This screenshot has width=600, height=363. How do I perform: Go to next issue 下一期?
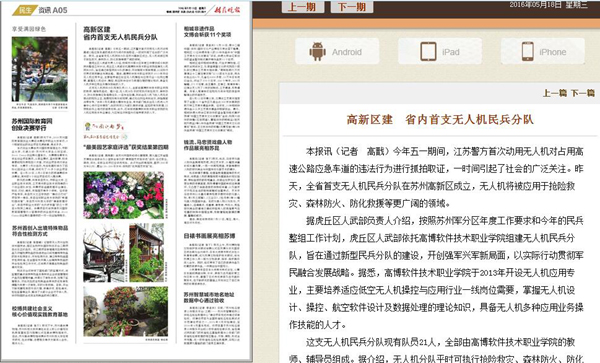click(352, 7)
